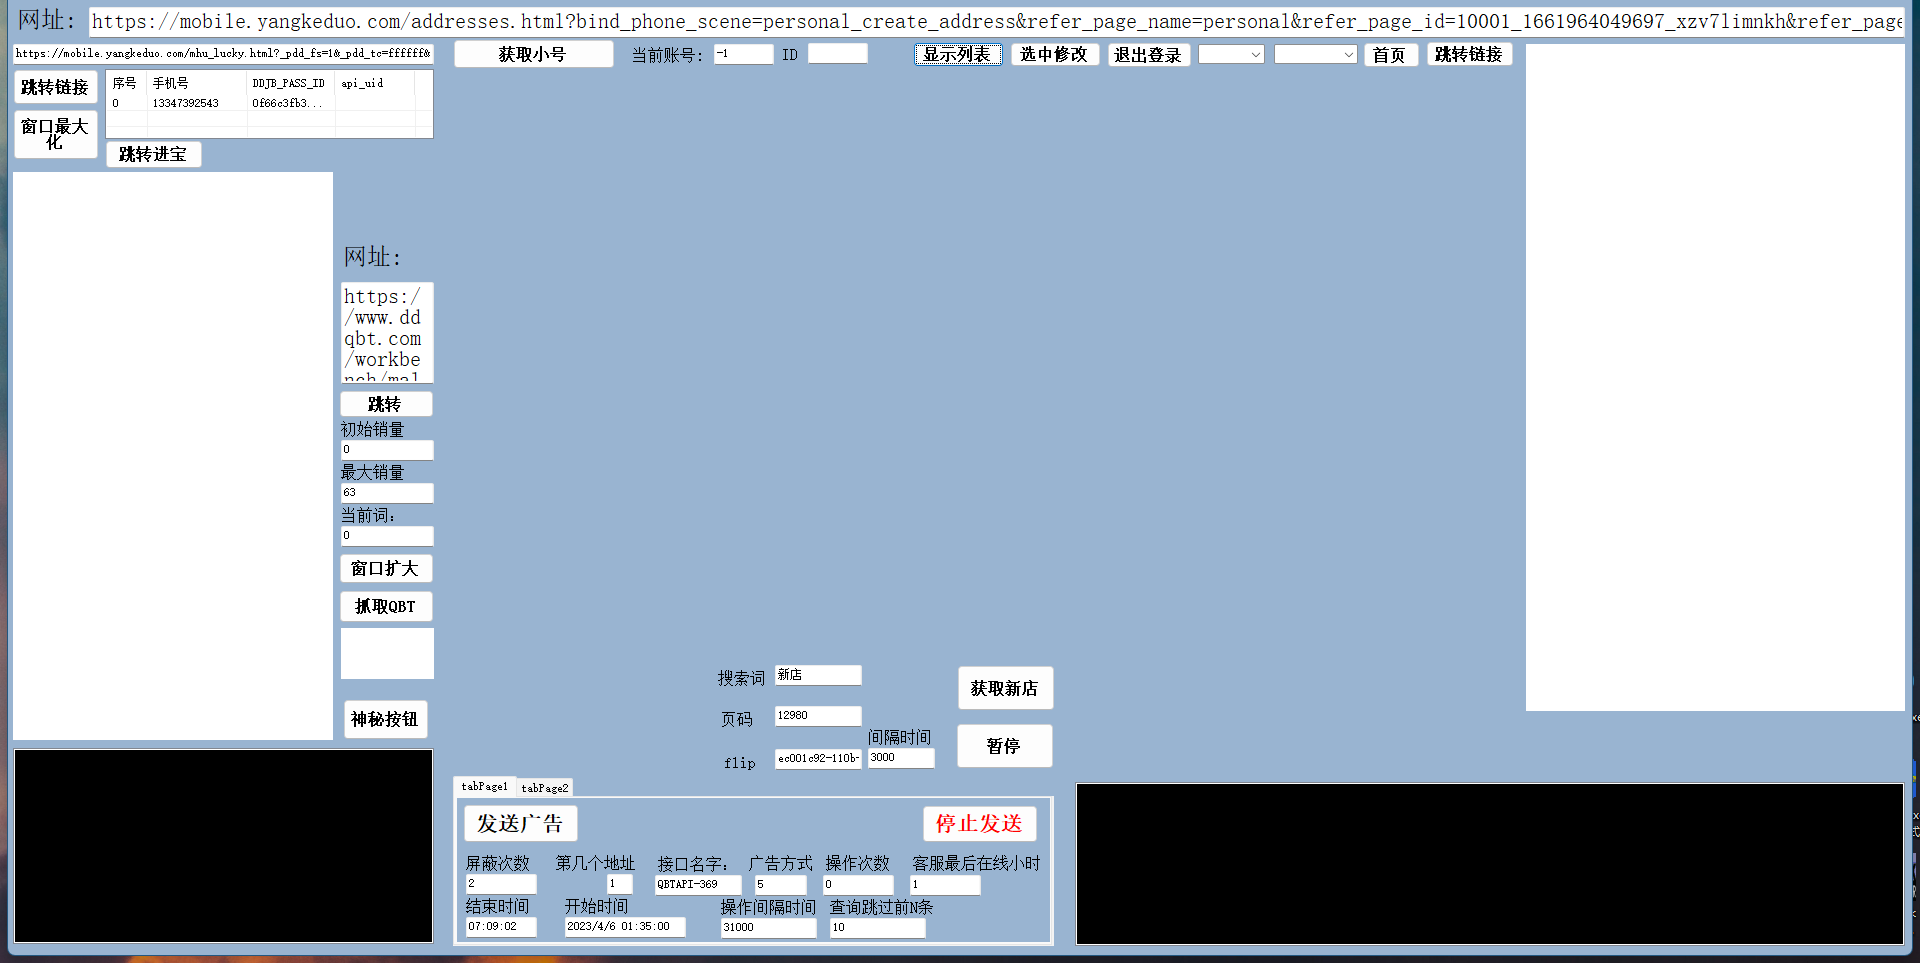Click the 客服最后在线小时 input field

(945, 885)
